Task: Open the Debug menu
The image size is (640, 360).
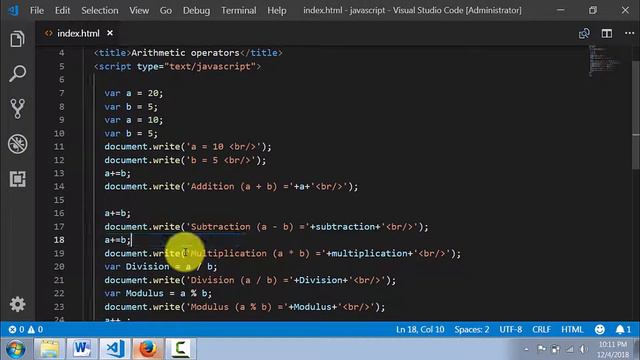Action: [x=196, y=10]
